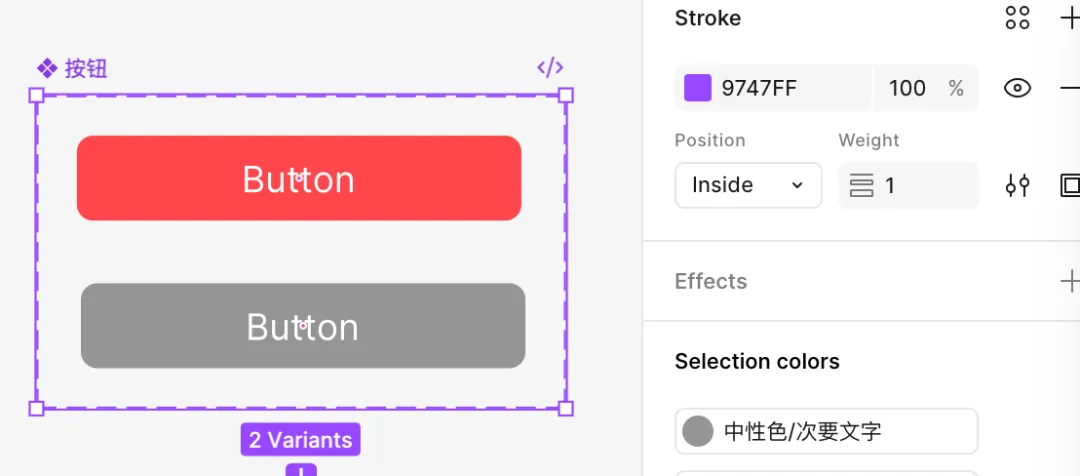Click individual strokes per side icon
The height and width of the screenshot is (476, 1080).
[x=1069, y=185]
